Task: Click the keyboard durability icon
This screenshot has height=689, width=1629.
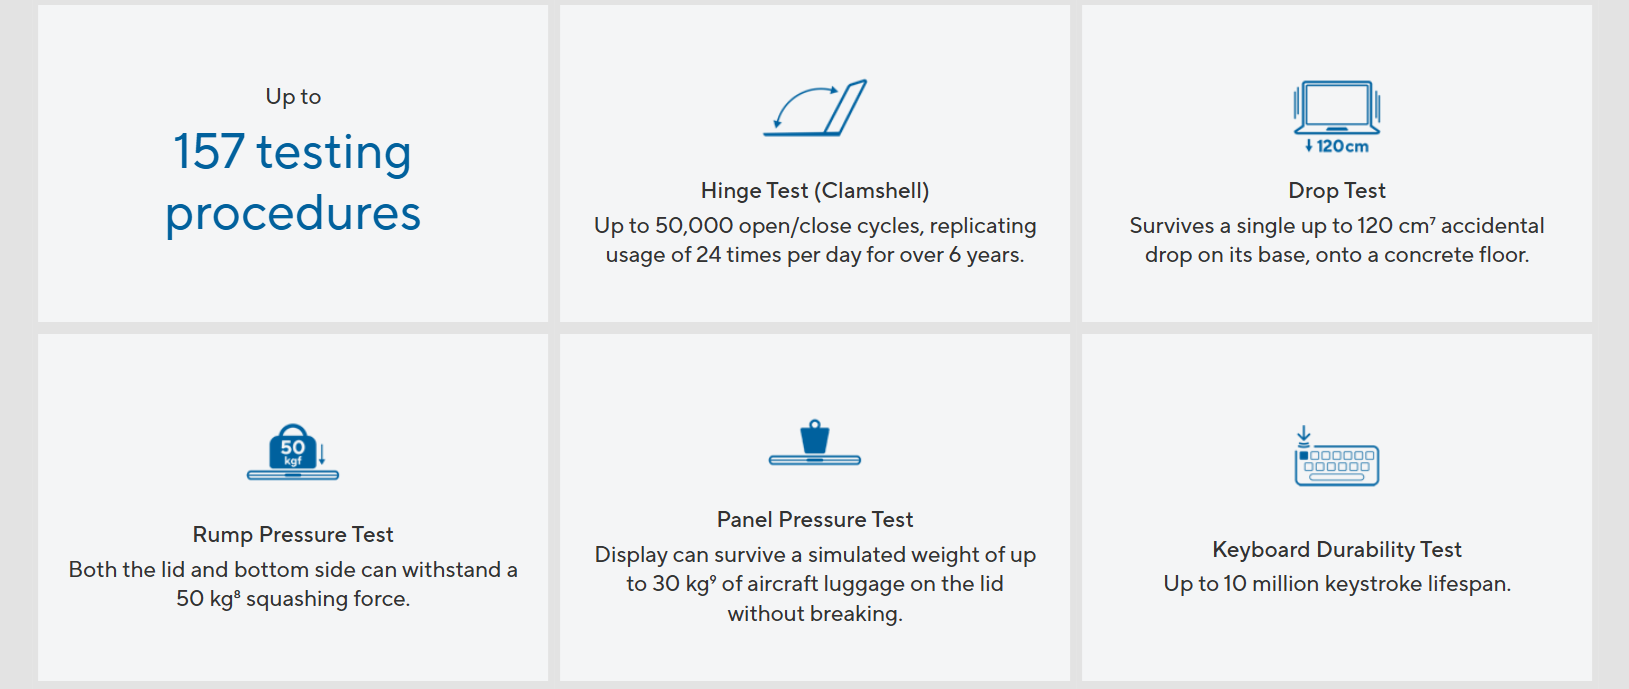Action: pos(1336,458)
